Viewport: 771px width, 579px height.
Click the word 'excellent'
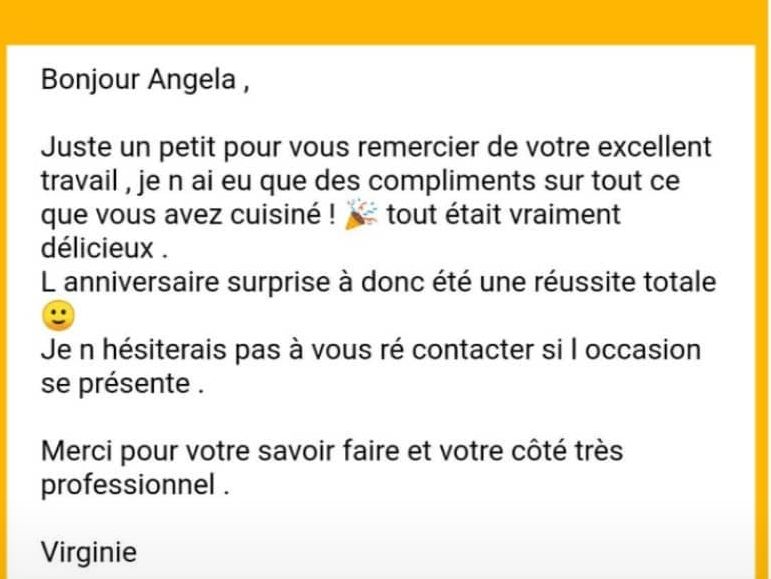[x=651, y=148]
